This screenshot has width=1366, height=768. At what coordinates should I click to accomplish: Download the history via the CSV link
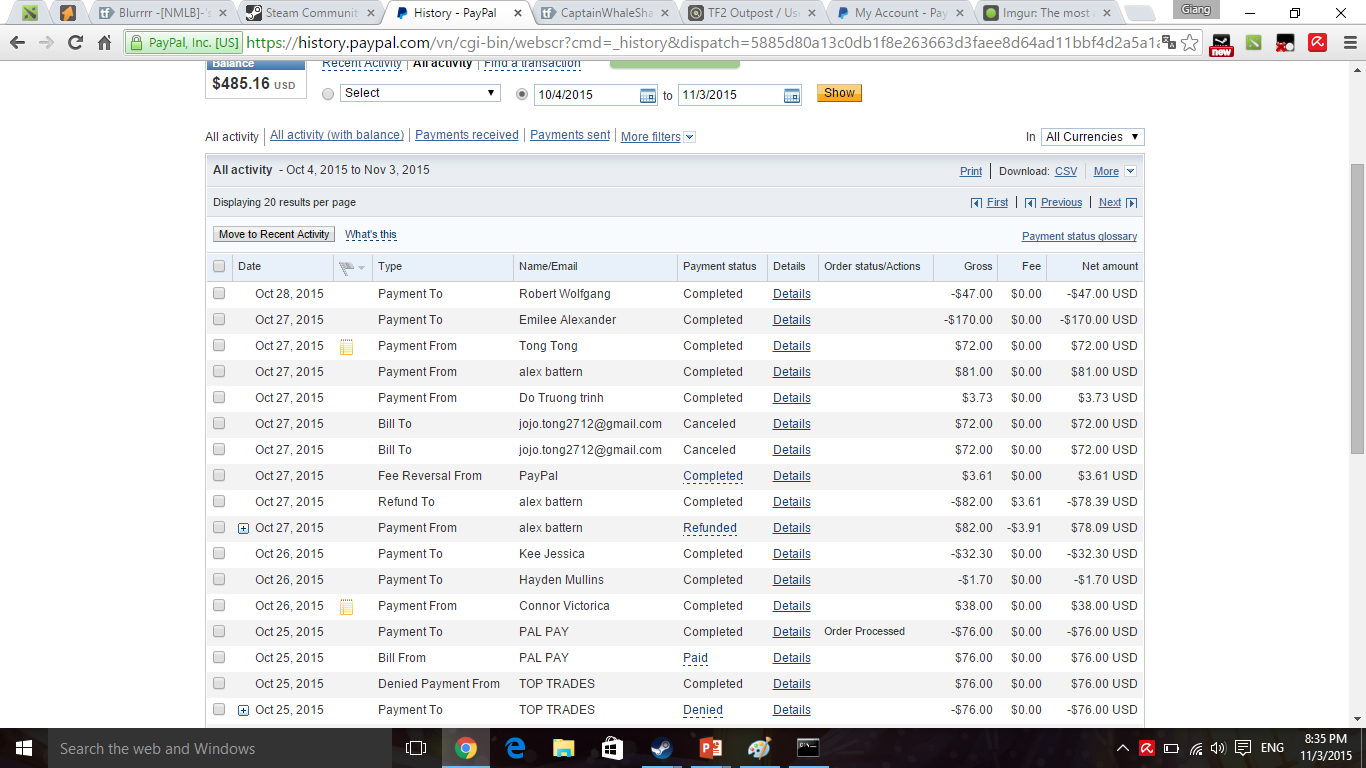point(1066,171)
